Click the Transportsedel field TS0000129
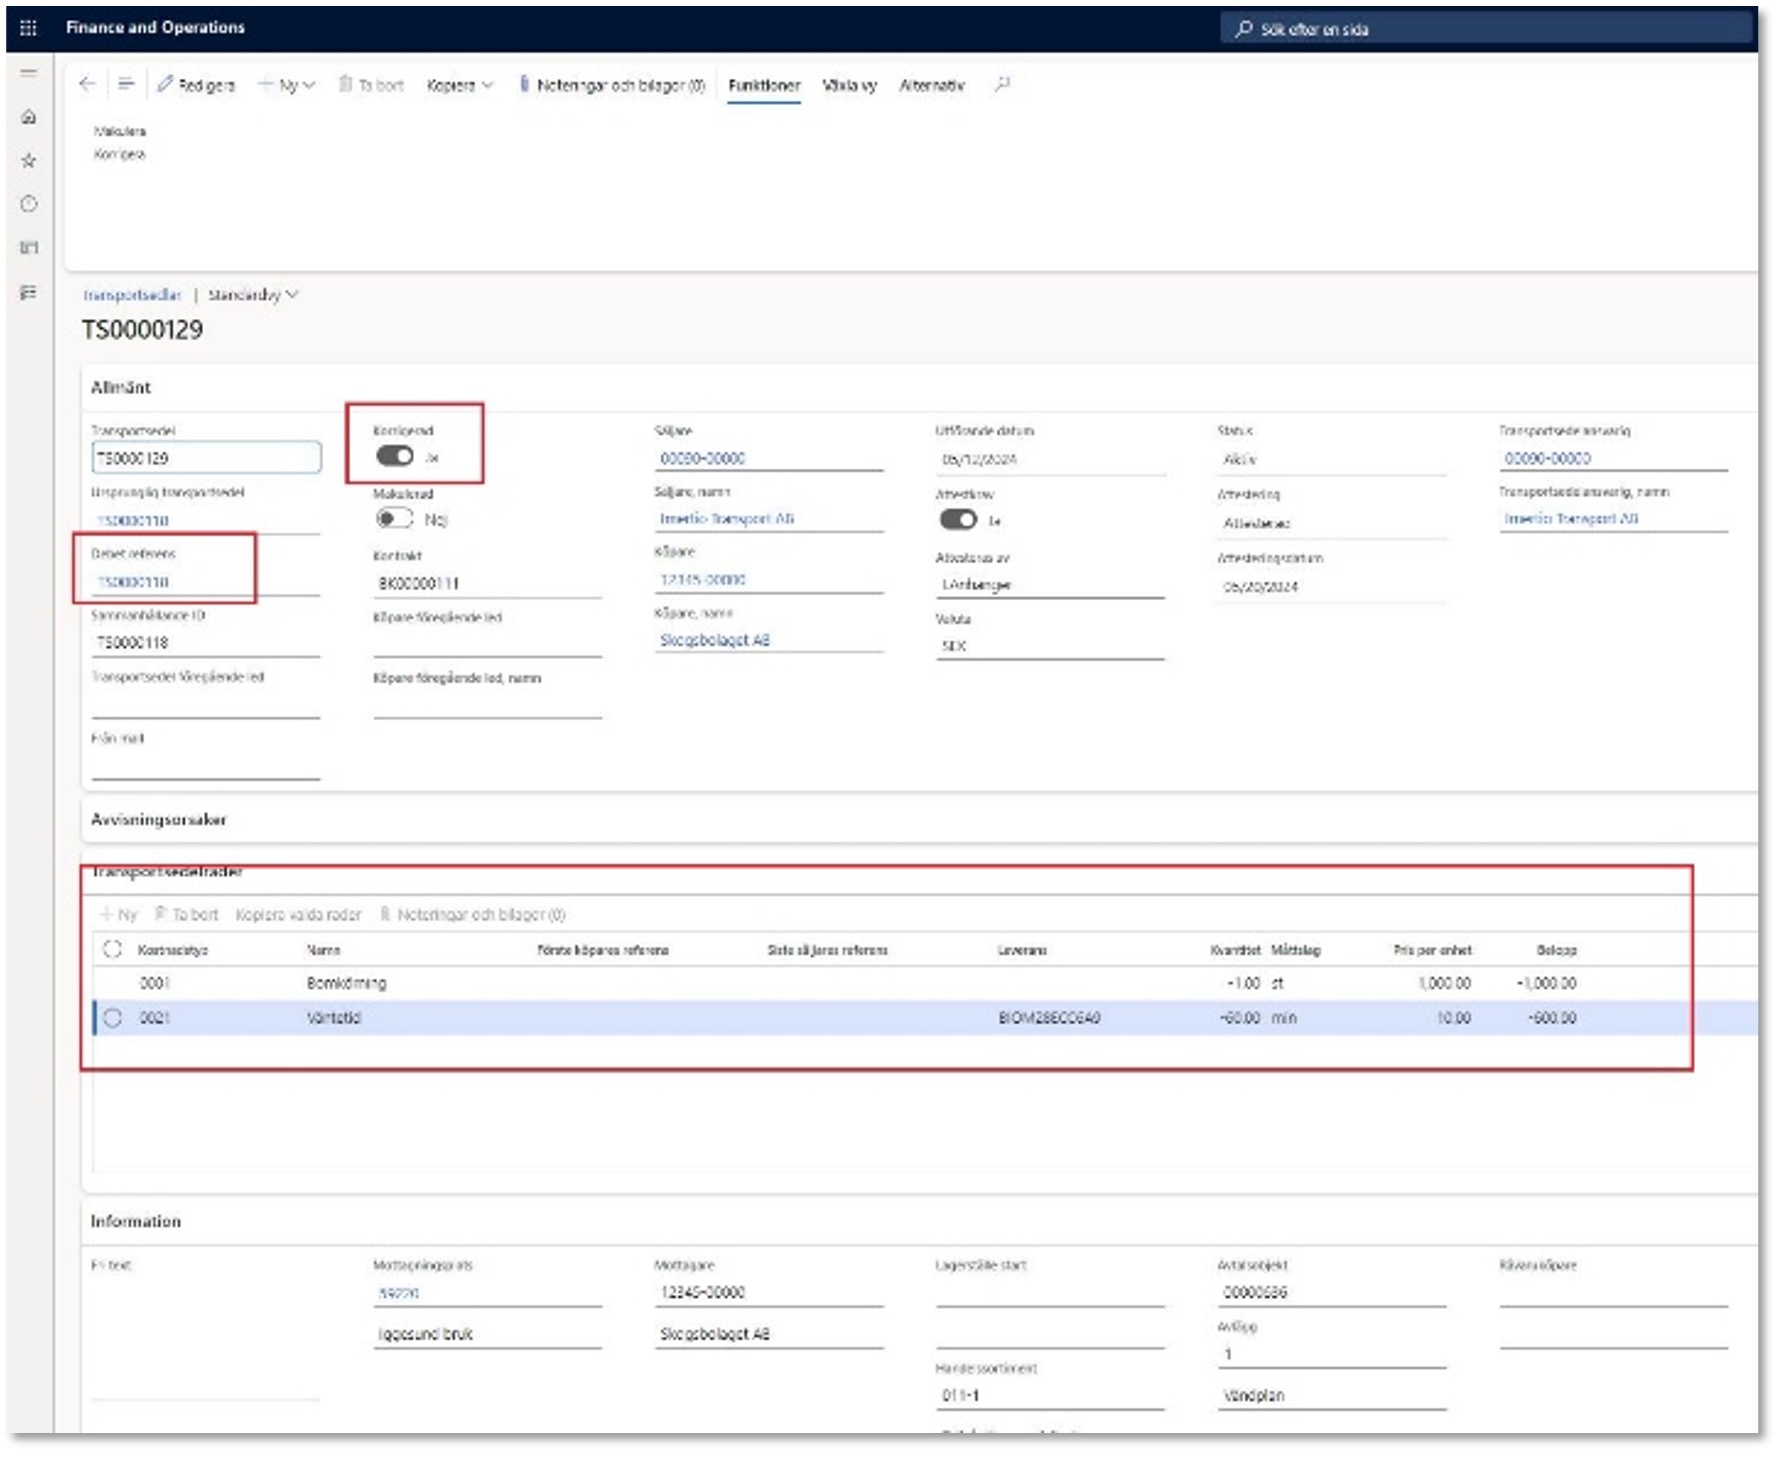The width and height of the screenshot is (1781, 1457). click(x=206, y=458)
